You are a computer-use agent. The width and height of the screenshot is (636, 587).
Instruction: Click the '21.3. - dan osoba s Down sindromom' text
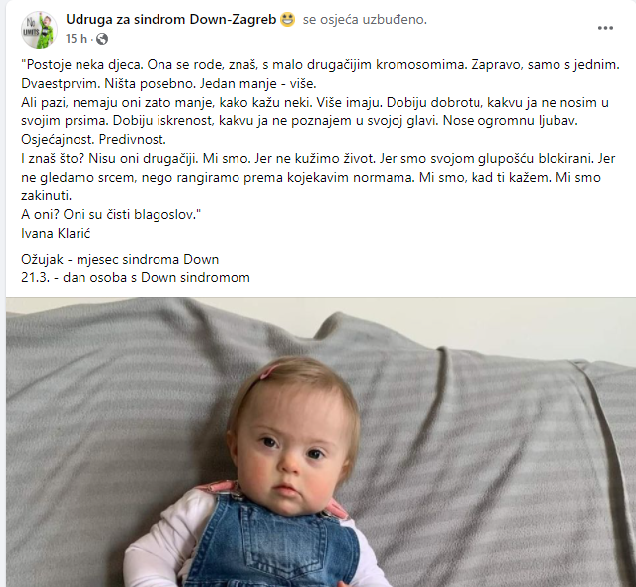(x=135, y=277)
